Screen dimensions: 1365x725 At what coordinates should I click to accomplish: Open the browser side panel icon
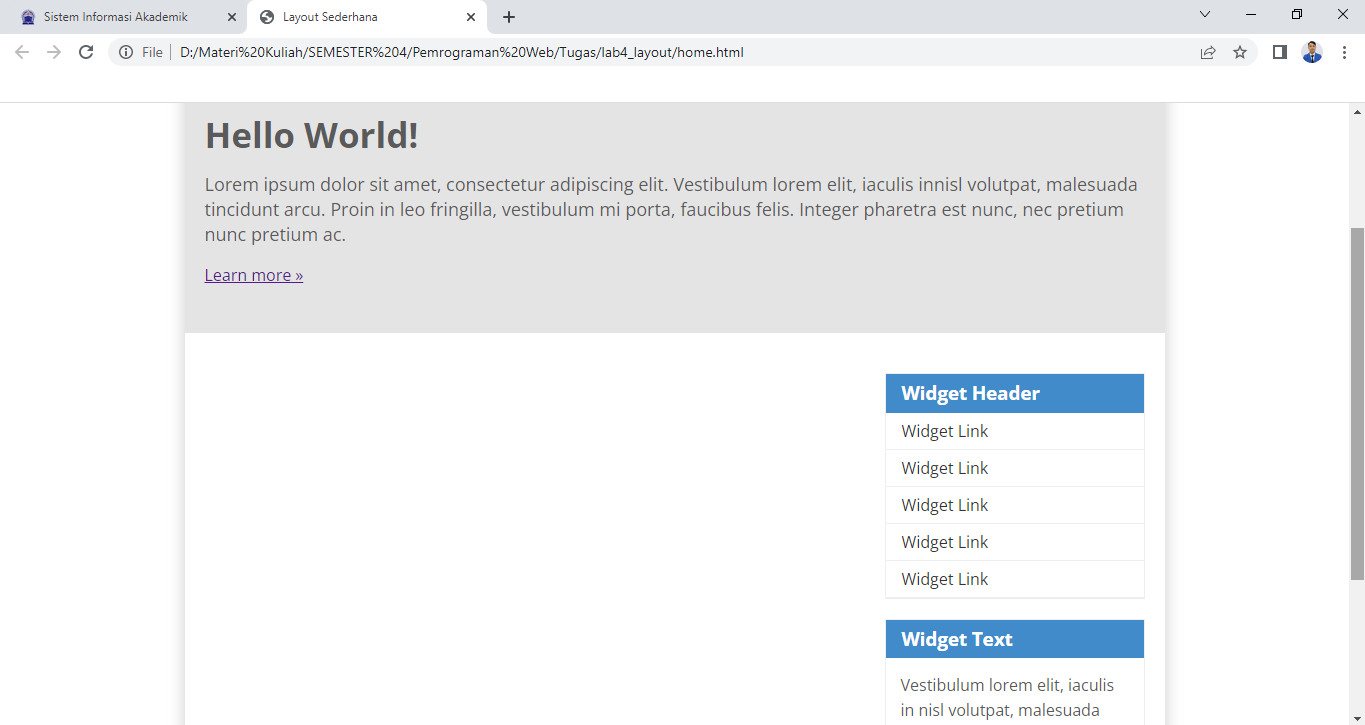tap(1279, 52)
